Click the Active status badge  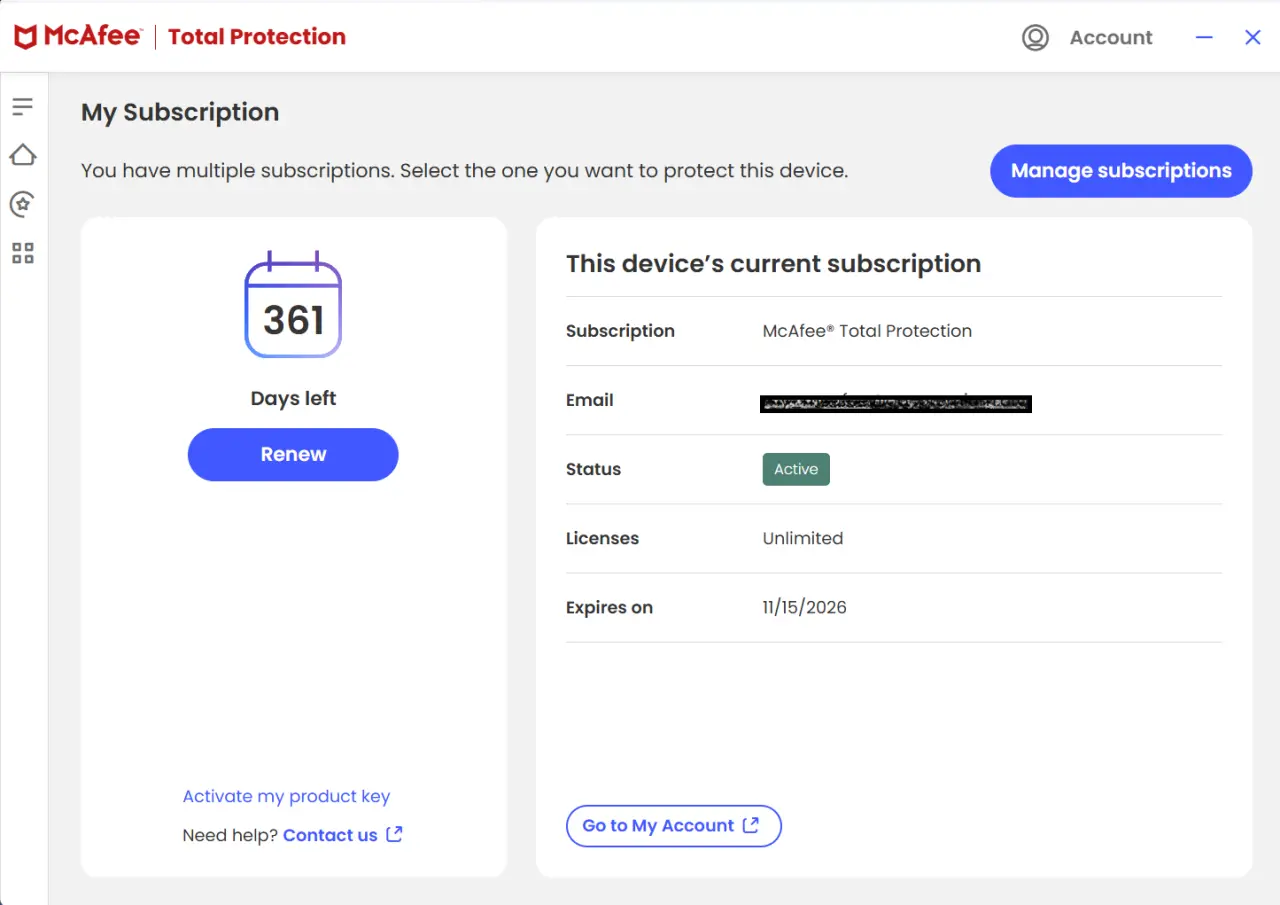click(796, 469)
